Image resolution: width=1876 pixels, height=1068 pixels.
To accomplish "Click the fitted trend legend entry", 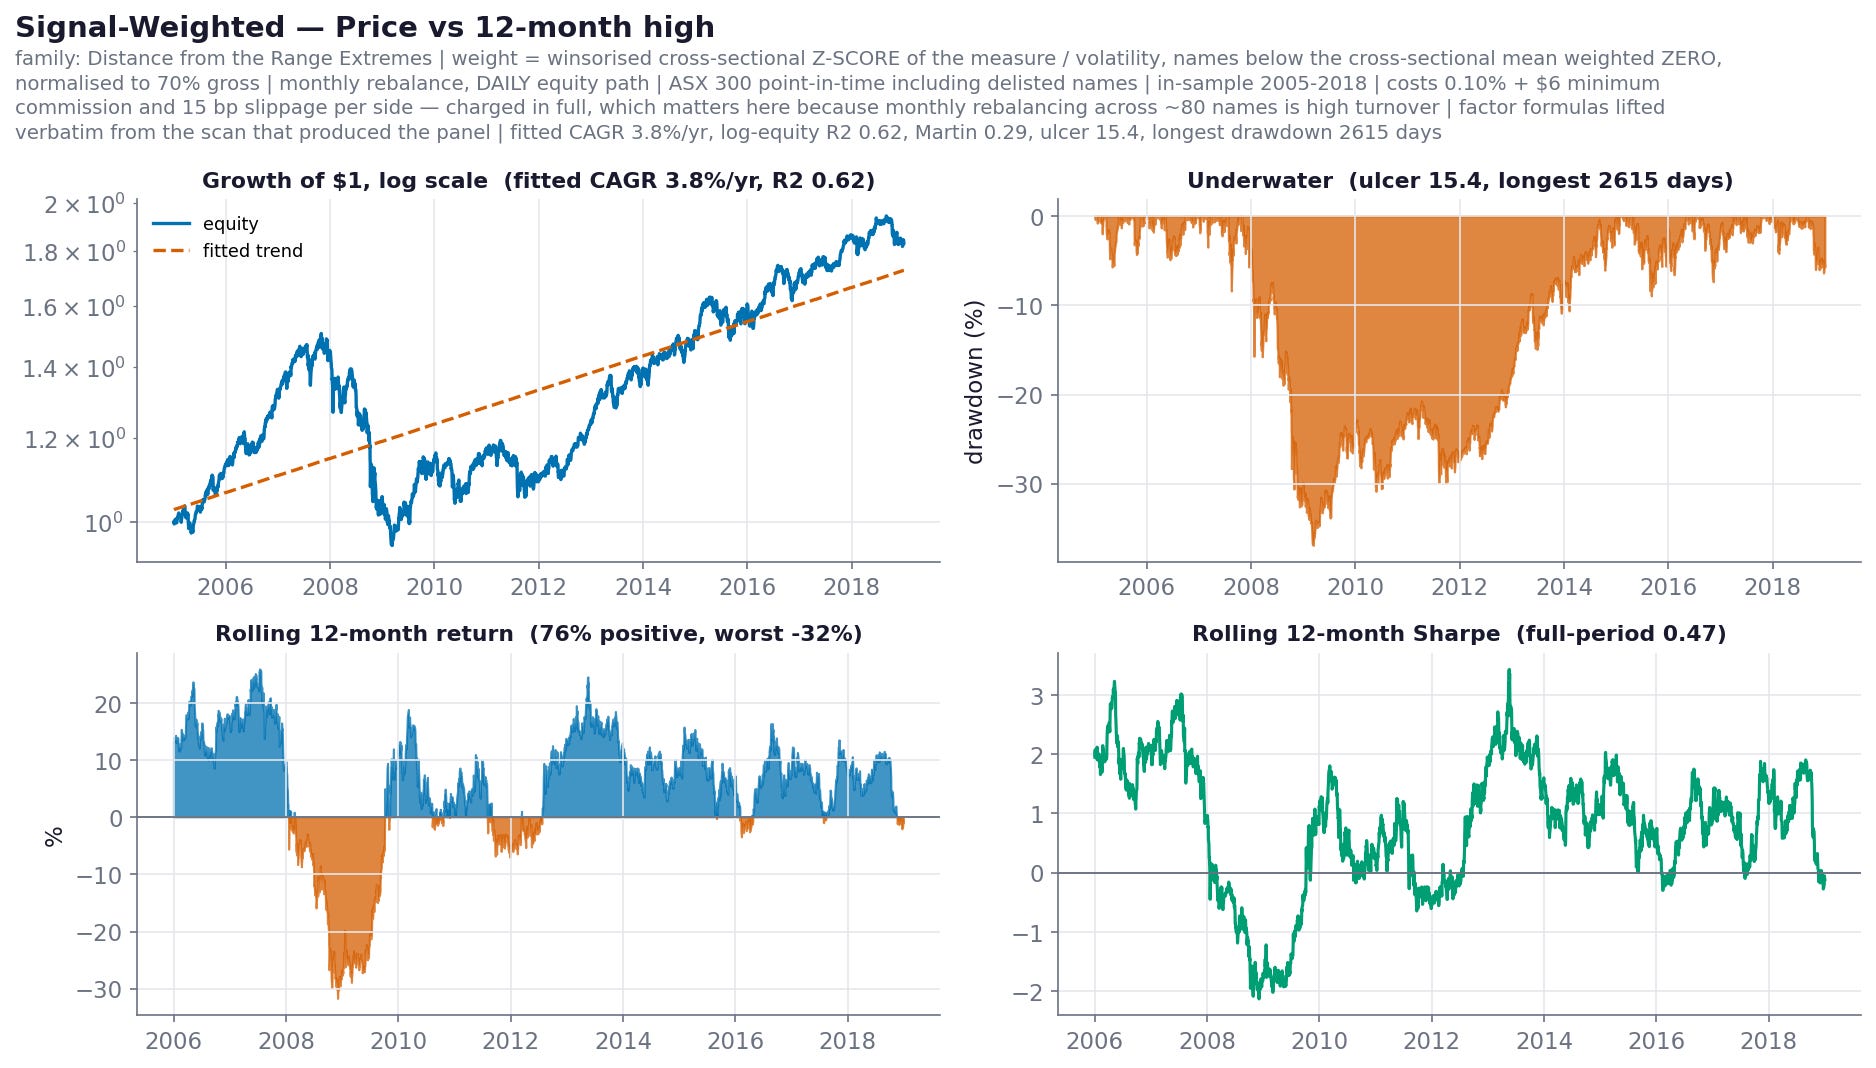I will tap(228, 251).
